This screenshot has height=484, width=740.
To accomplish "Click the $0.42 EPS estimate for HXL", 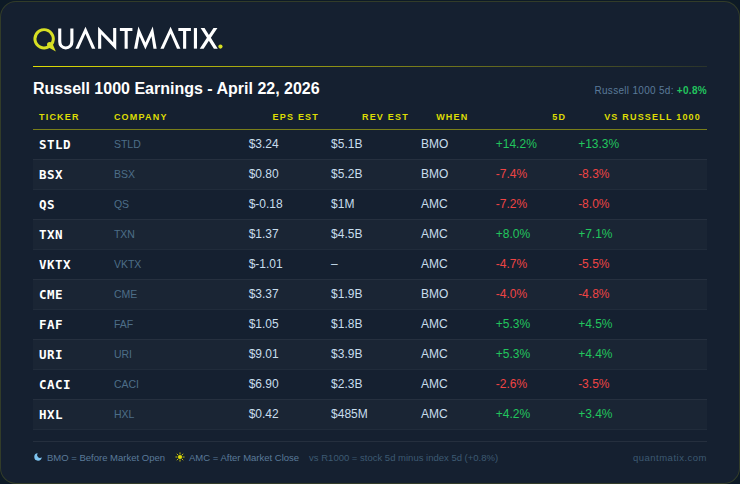I will [264, 414].
